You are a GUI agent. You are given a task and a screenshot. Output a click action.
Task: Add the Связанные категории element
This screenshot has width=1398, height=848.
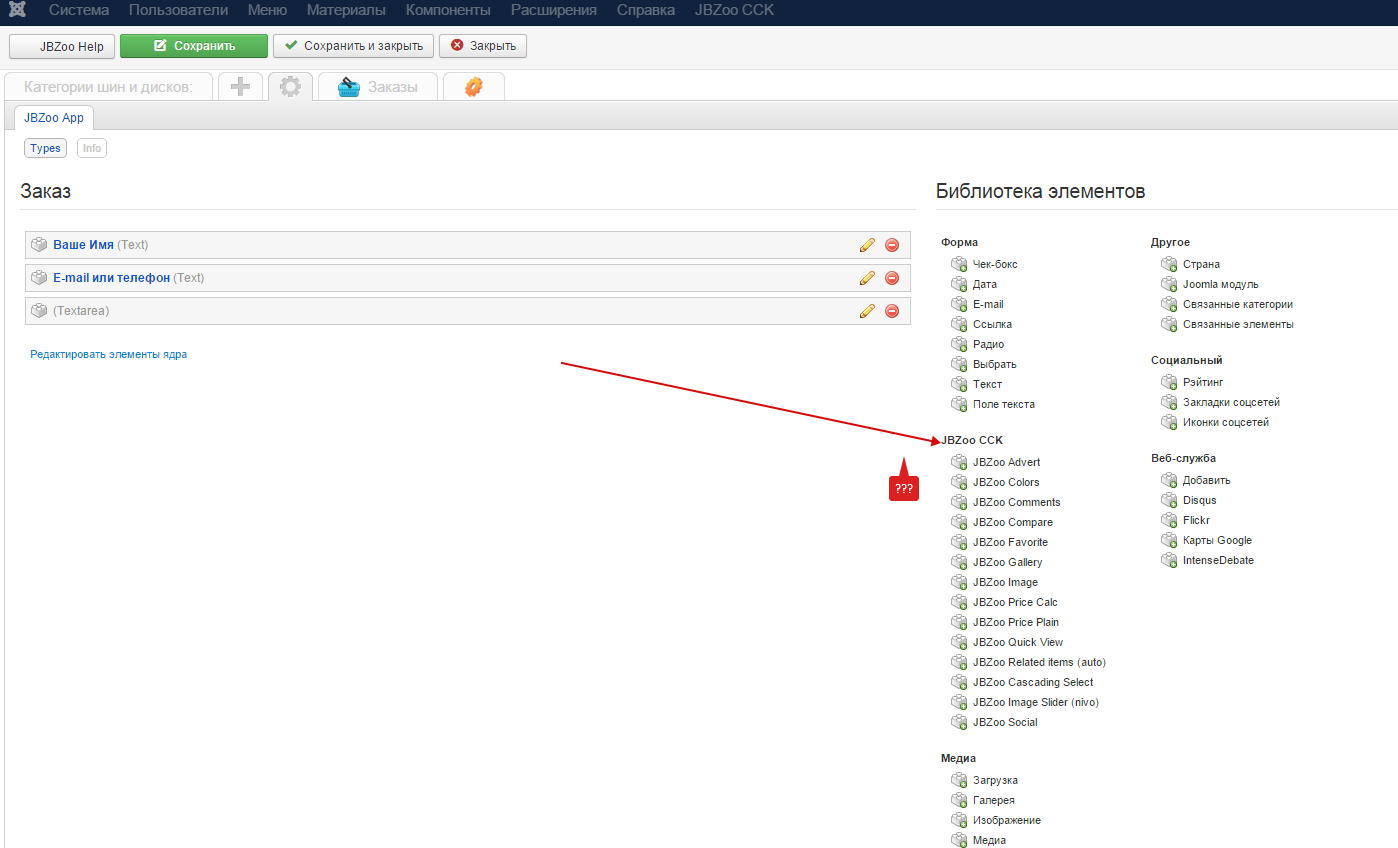[1238, 304]
